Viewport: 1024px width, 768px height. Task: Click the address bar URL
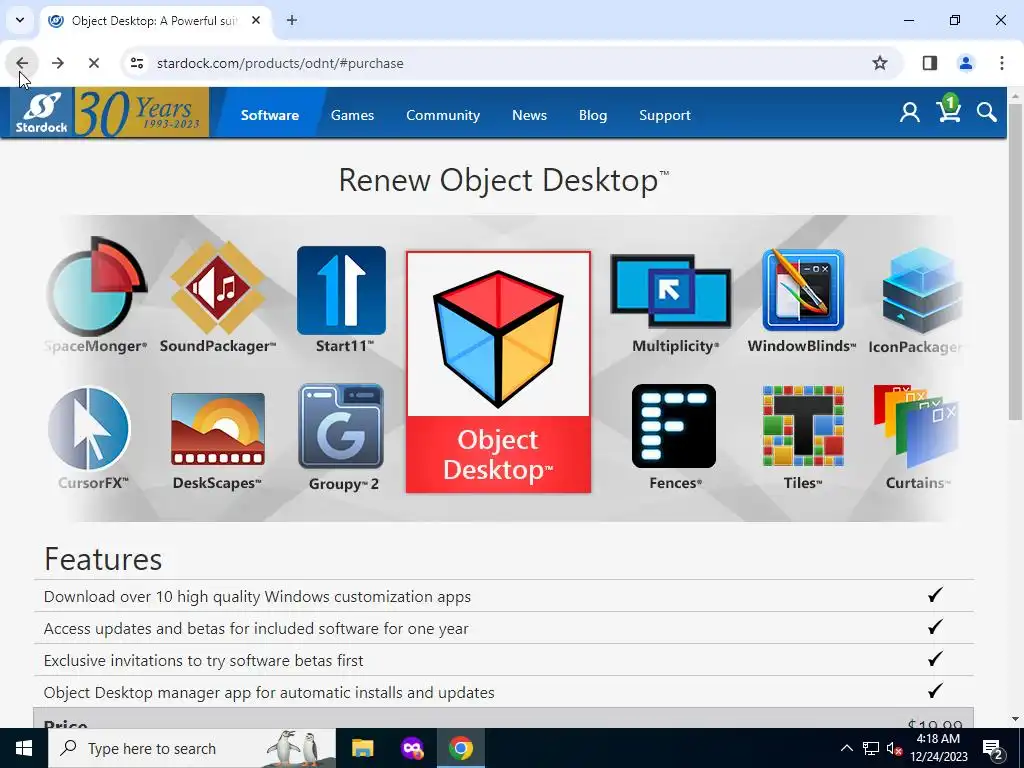pyautogui.click(x=280, y=63)
